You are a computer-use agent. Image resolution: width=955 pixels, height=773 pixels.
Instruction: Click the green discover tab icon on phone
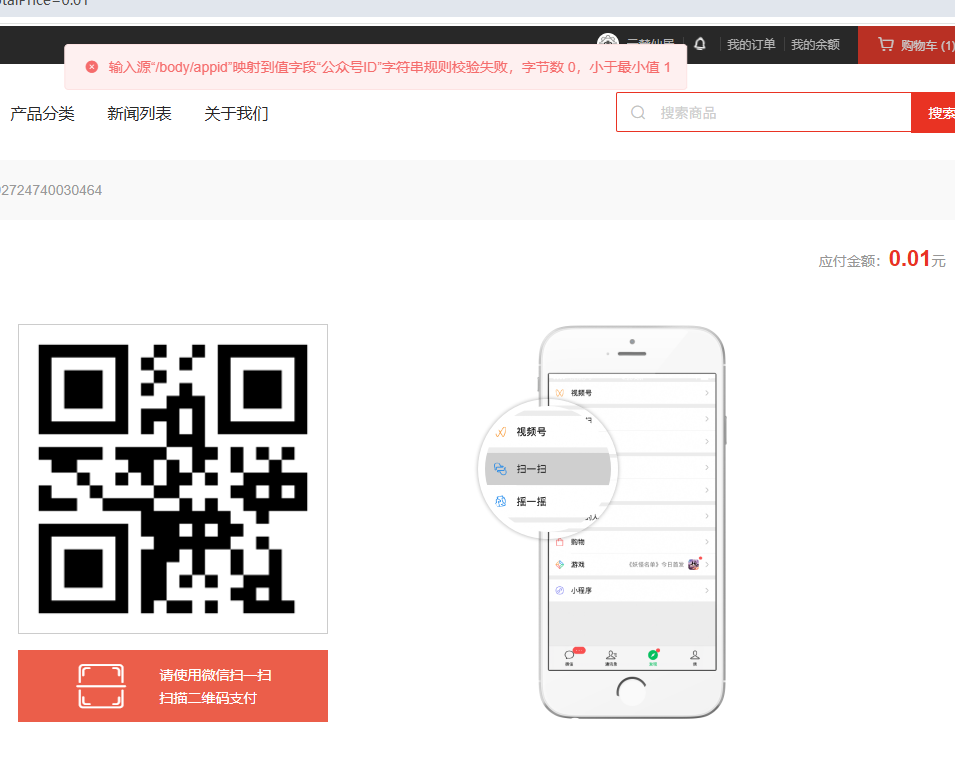coord(653,656)
